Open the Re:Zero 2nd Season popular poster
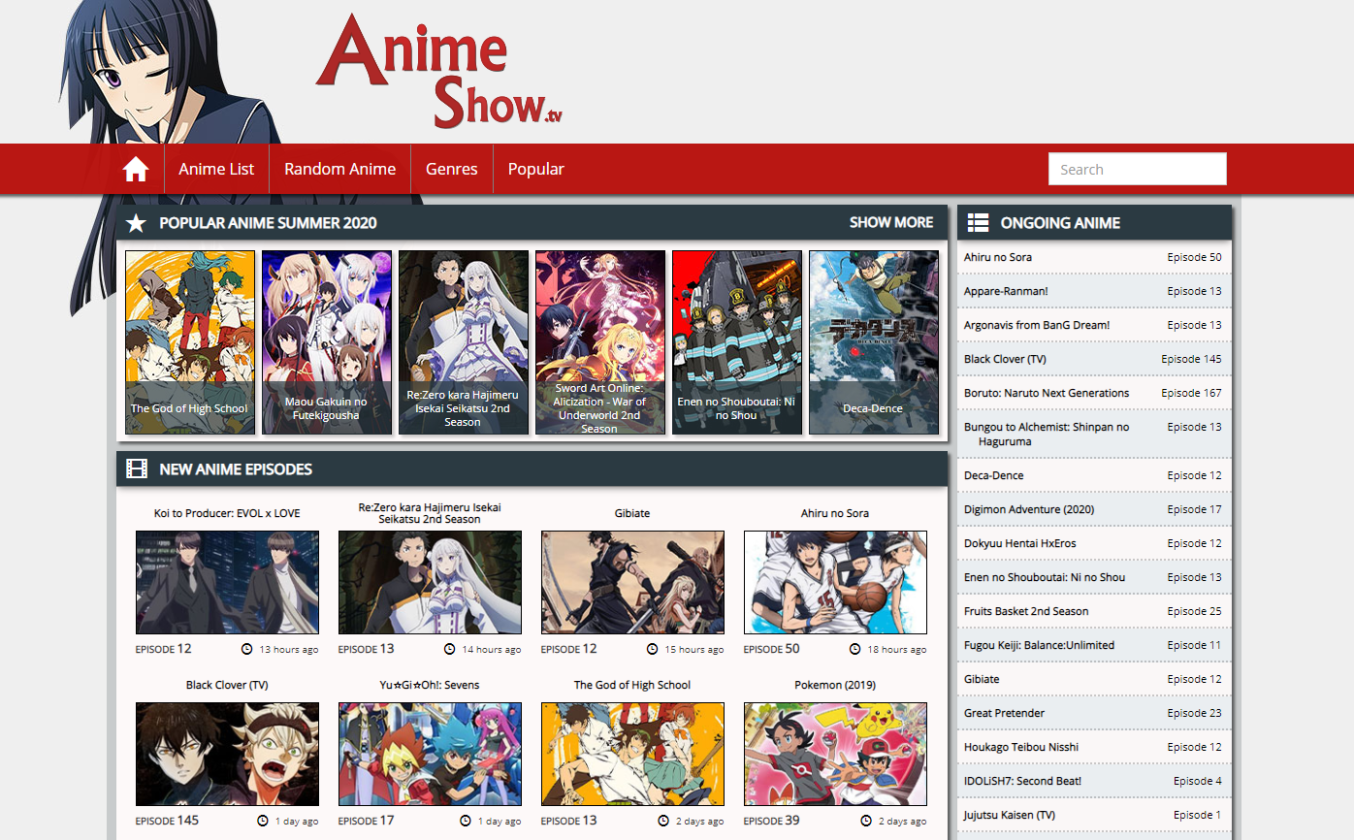1354x840 pixels. coord(463,342)
